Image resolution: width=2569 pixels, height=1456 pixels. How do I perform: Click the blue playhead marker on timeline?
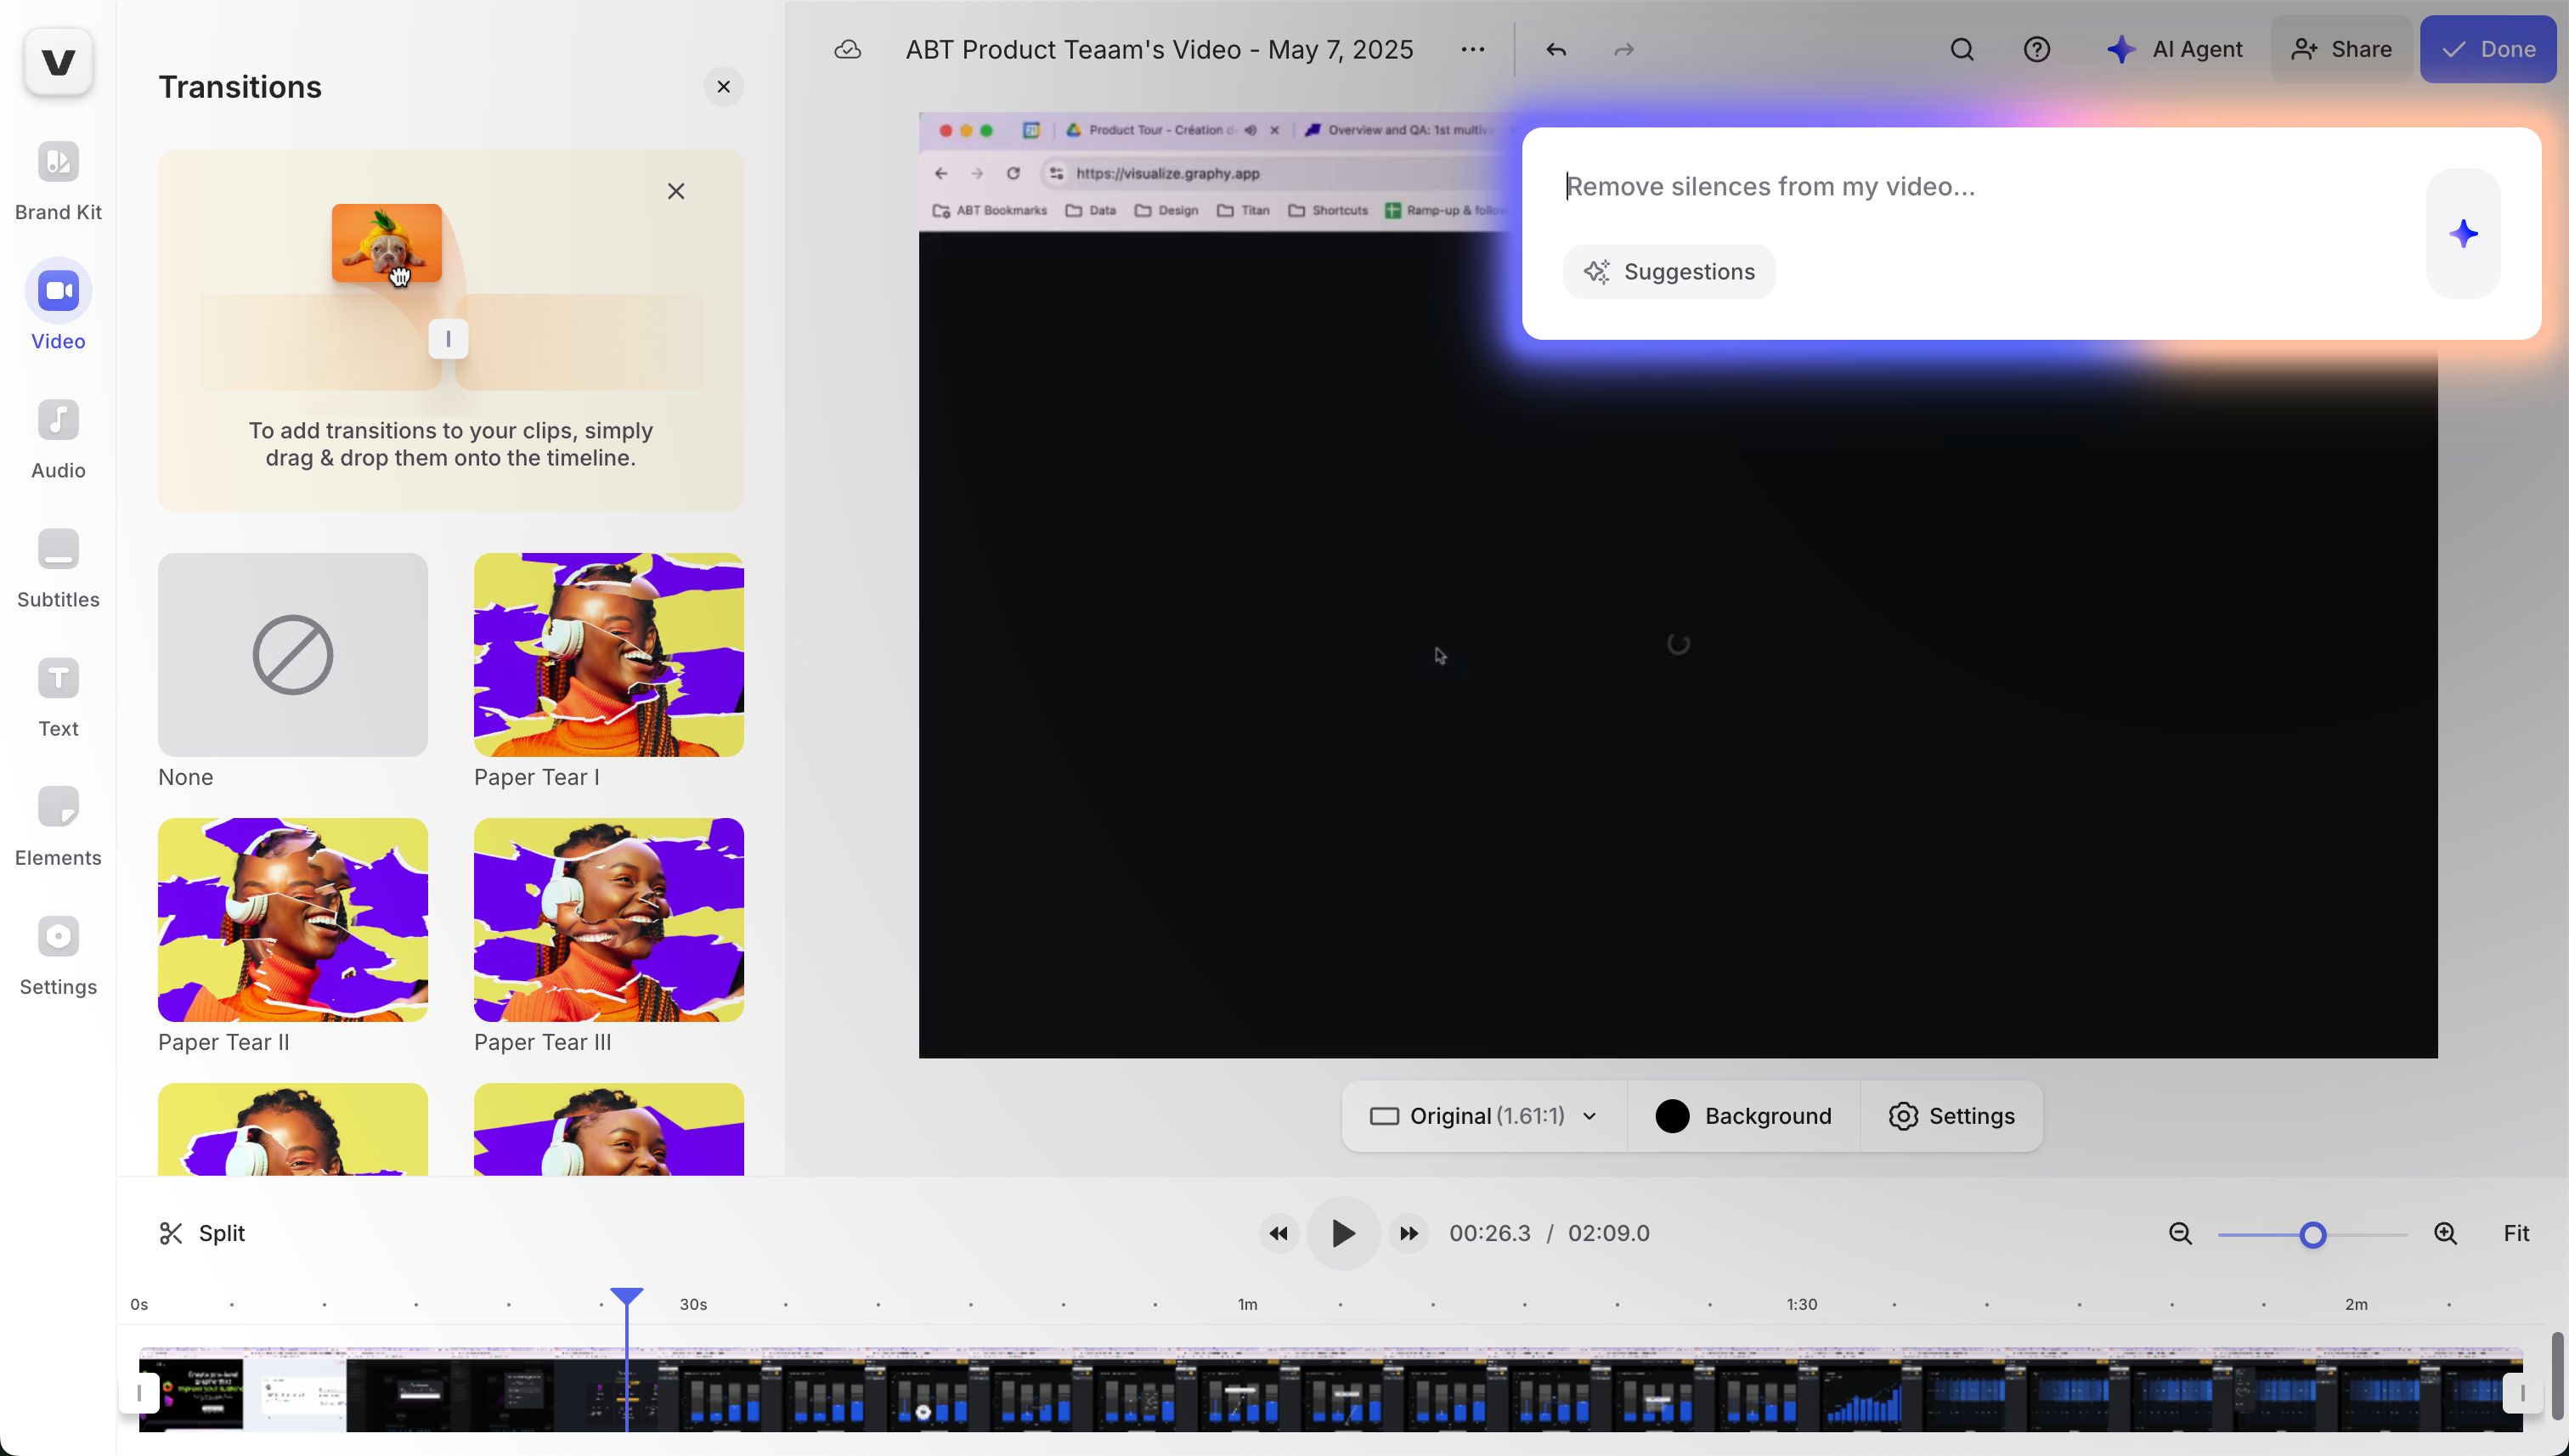[x=627, y=1297]
